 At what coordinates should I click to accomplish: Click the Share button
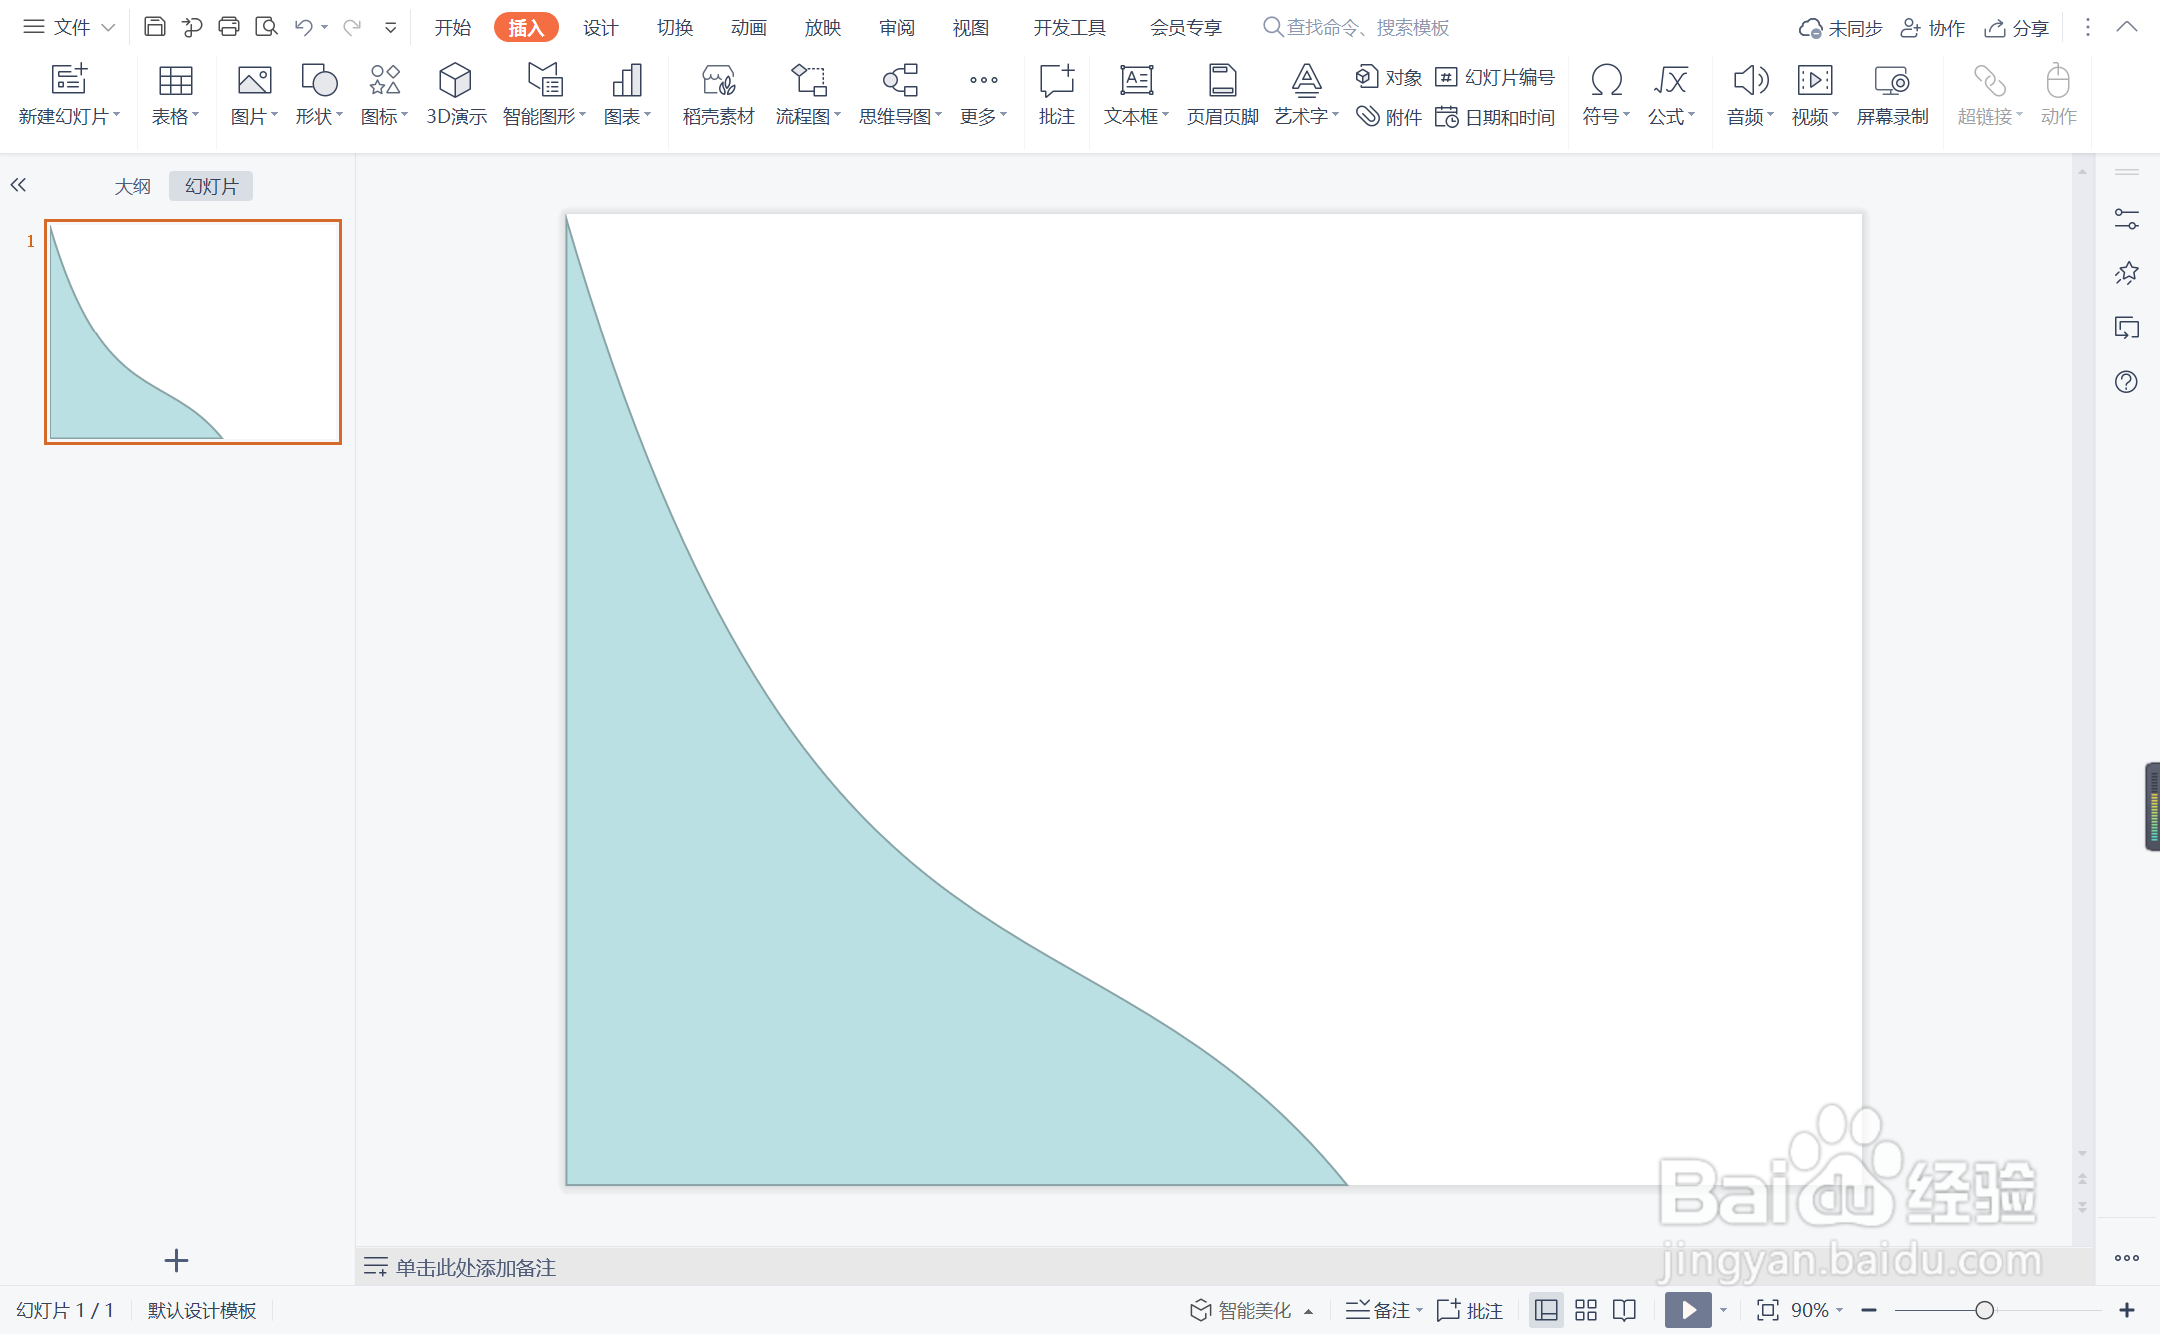click(2017, 28)
